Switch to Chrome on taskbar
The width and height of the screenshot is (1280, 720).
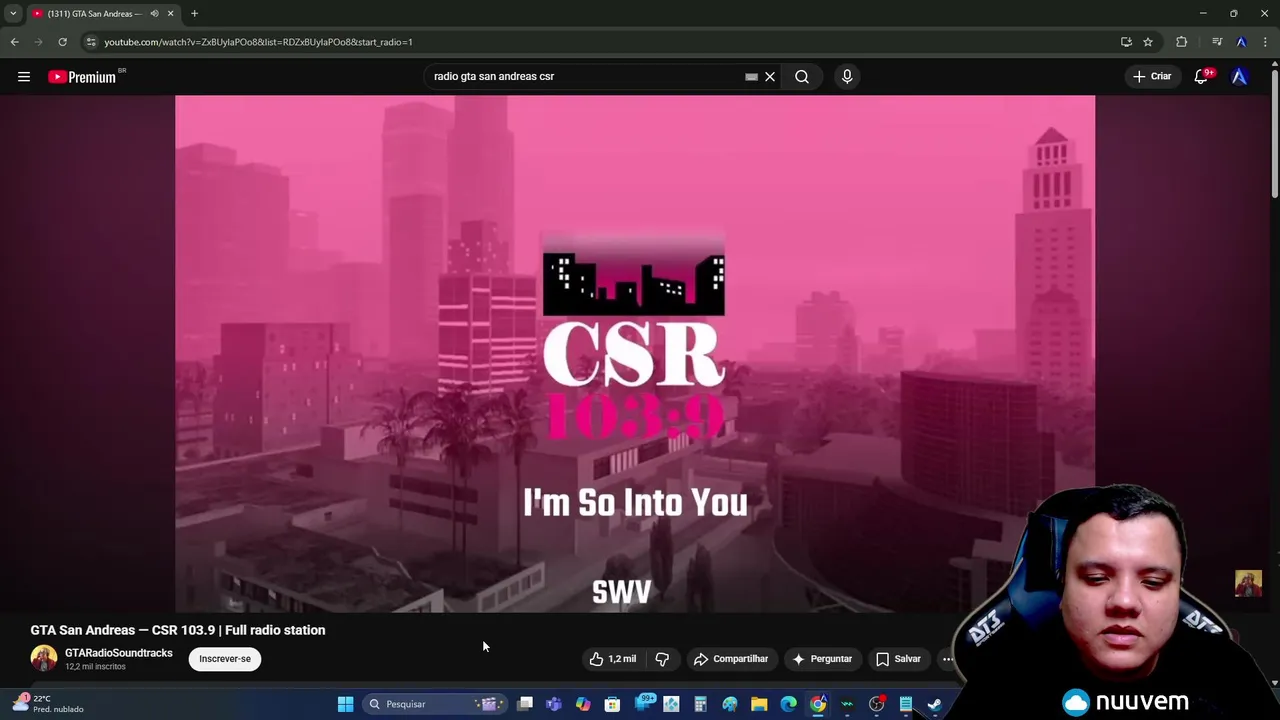pyautogui.click(x=818, y=704)
